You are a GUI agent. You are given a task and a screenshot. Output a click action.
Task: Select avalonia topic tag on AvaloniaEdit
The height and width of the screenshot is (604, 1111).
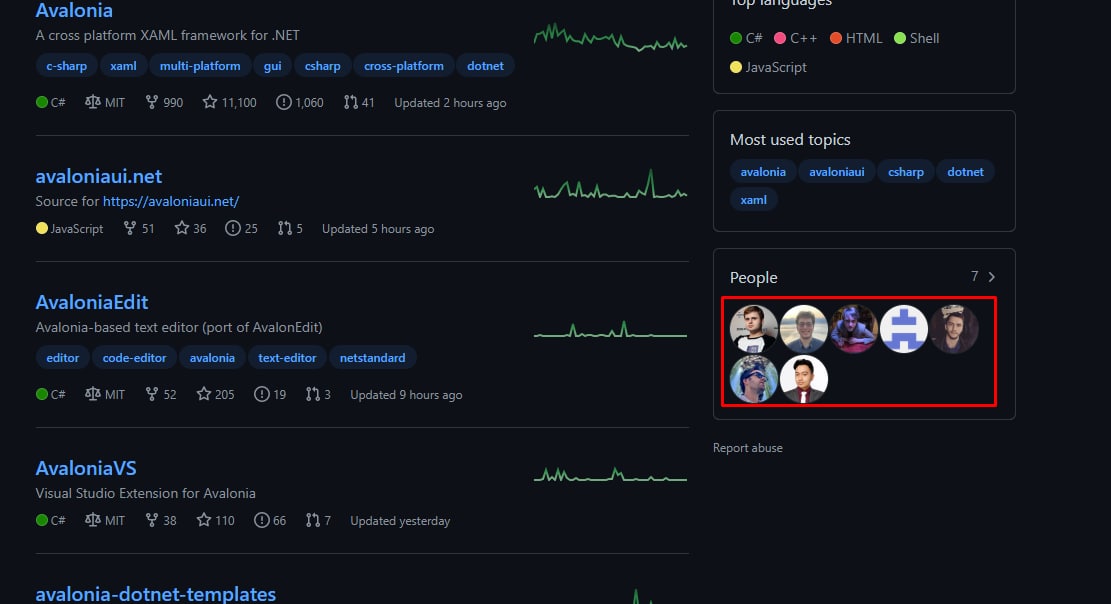212,358
